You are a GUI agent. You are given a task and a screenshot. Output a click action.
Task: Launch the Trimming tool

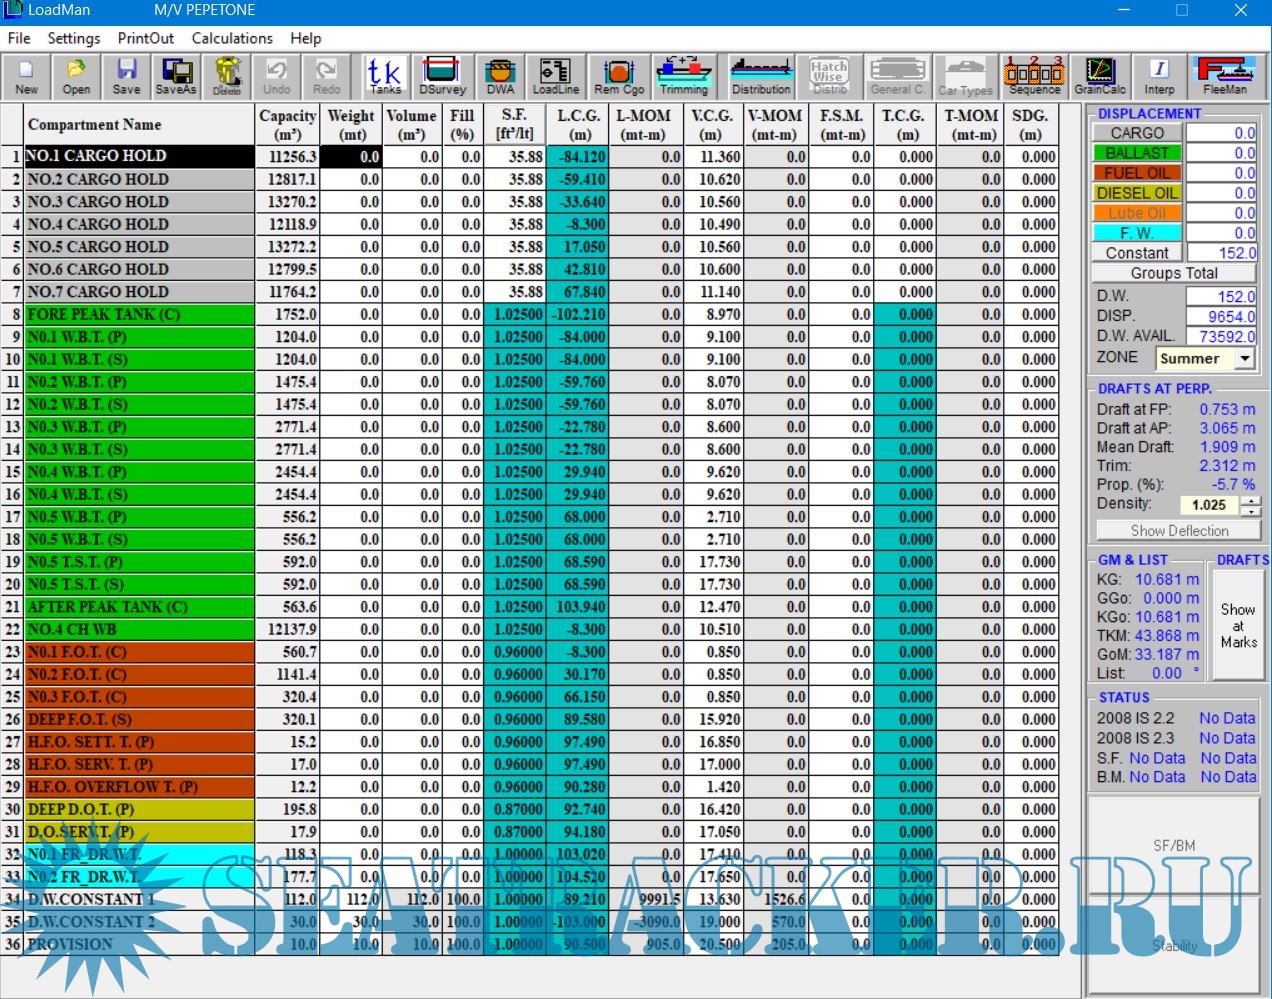[684, 77]
